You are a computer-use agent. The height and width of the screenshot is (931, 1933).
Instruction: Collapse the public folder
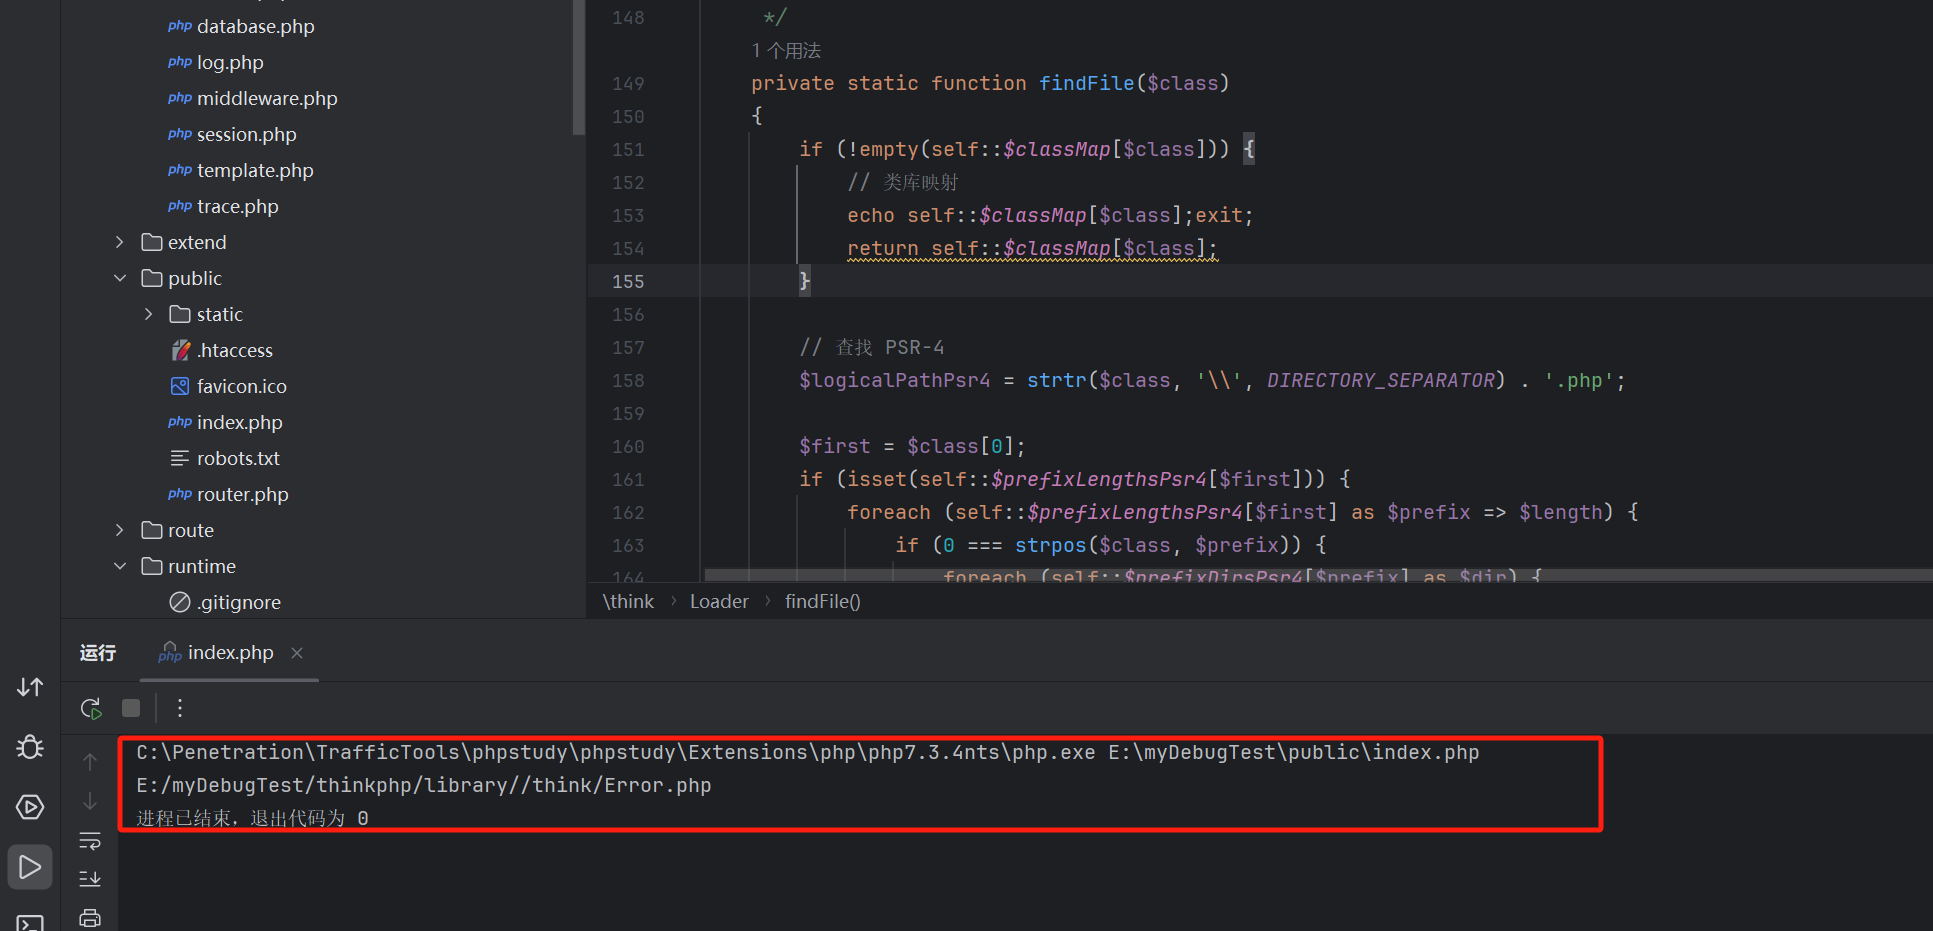coord(120,278)
